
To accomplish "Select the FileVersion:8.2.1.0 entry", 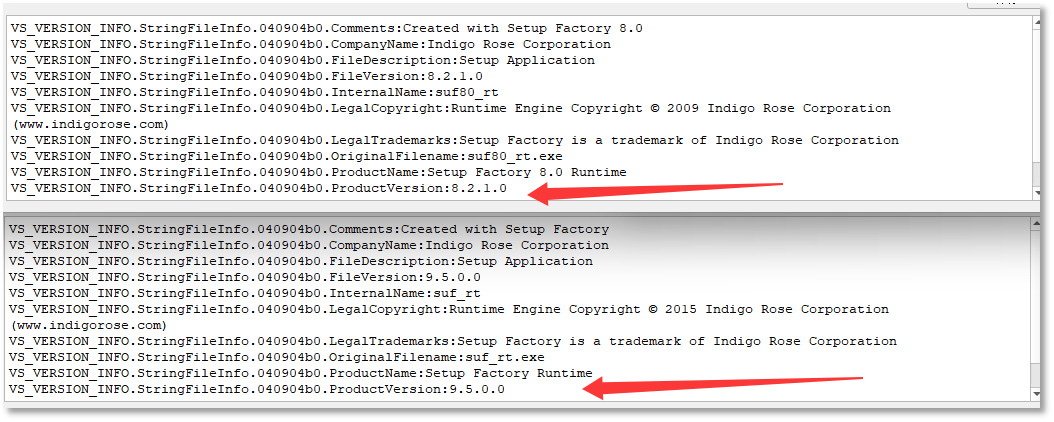I will tap(247, 76).
